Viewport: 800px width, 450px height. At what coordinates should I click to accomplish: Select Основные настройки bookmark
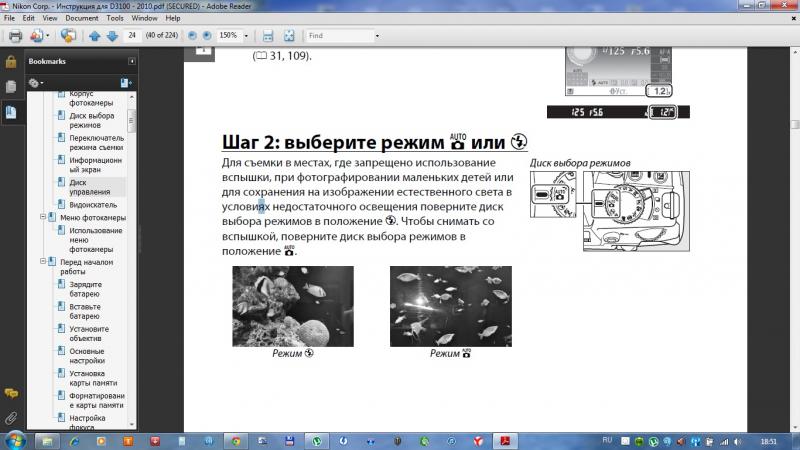(x=87, y=356)
